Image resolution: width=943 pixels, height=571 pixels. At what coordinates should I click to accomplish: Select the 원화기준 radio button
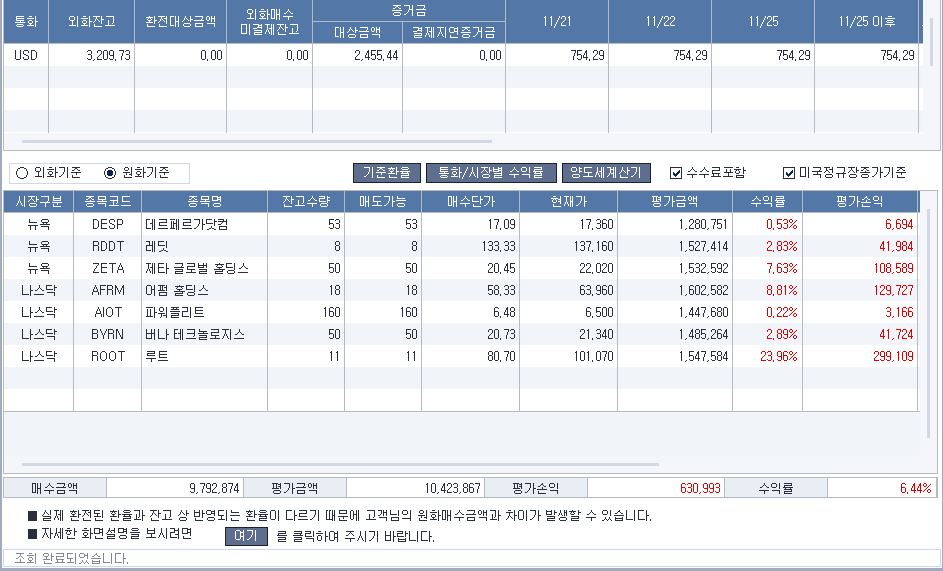(111, 173)
